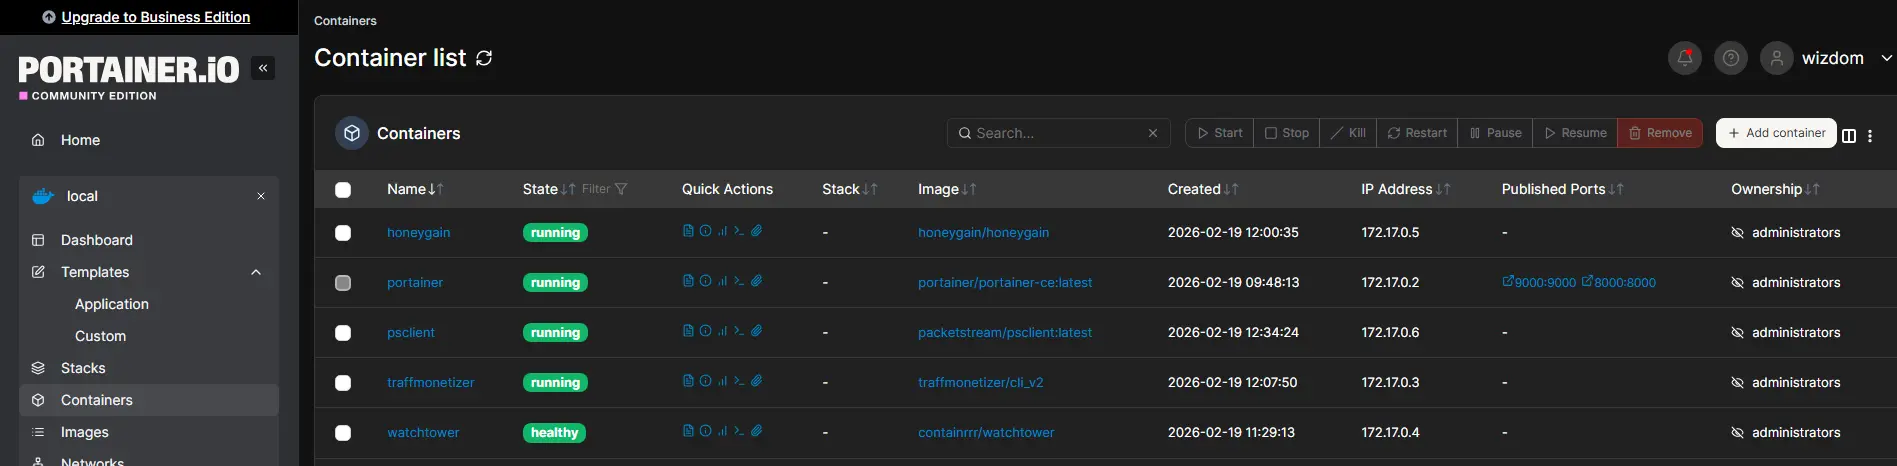Close the local environment with X
The image size is (1897, 466).
pos(261,196)
